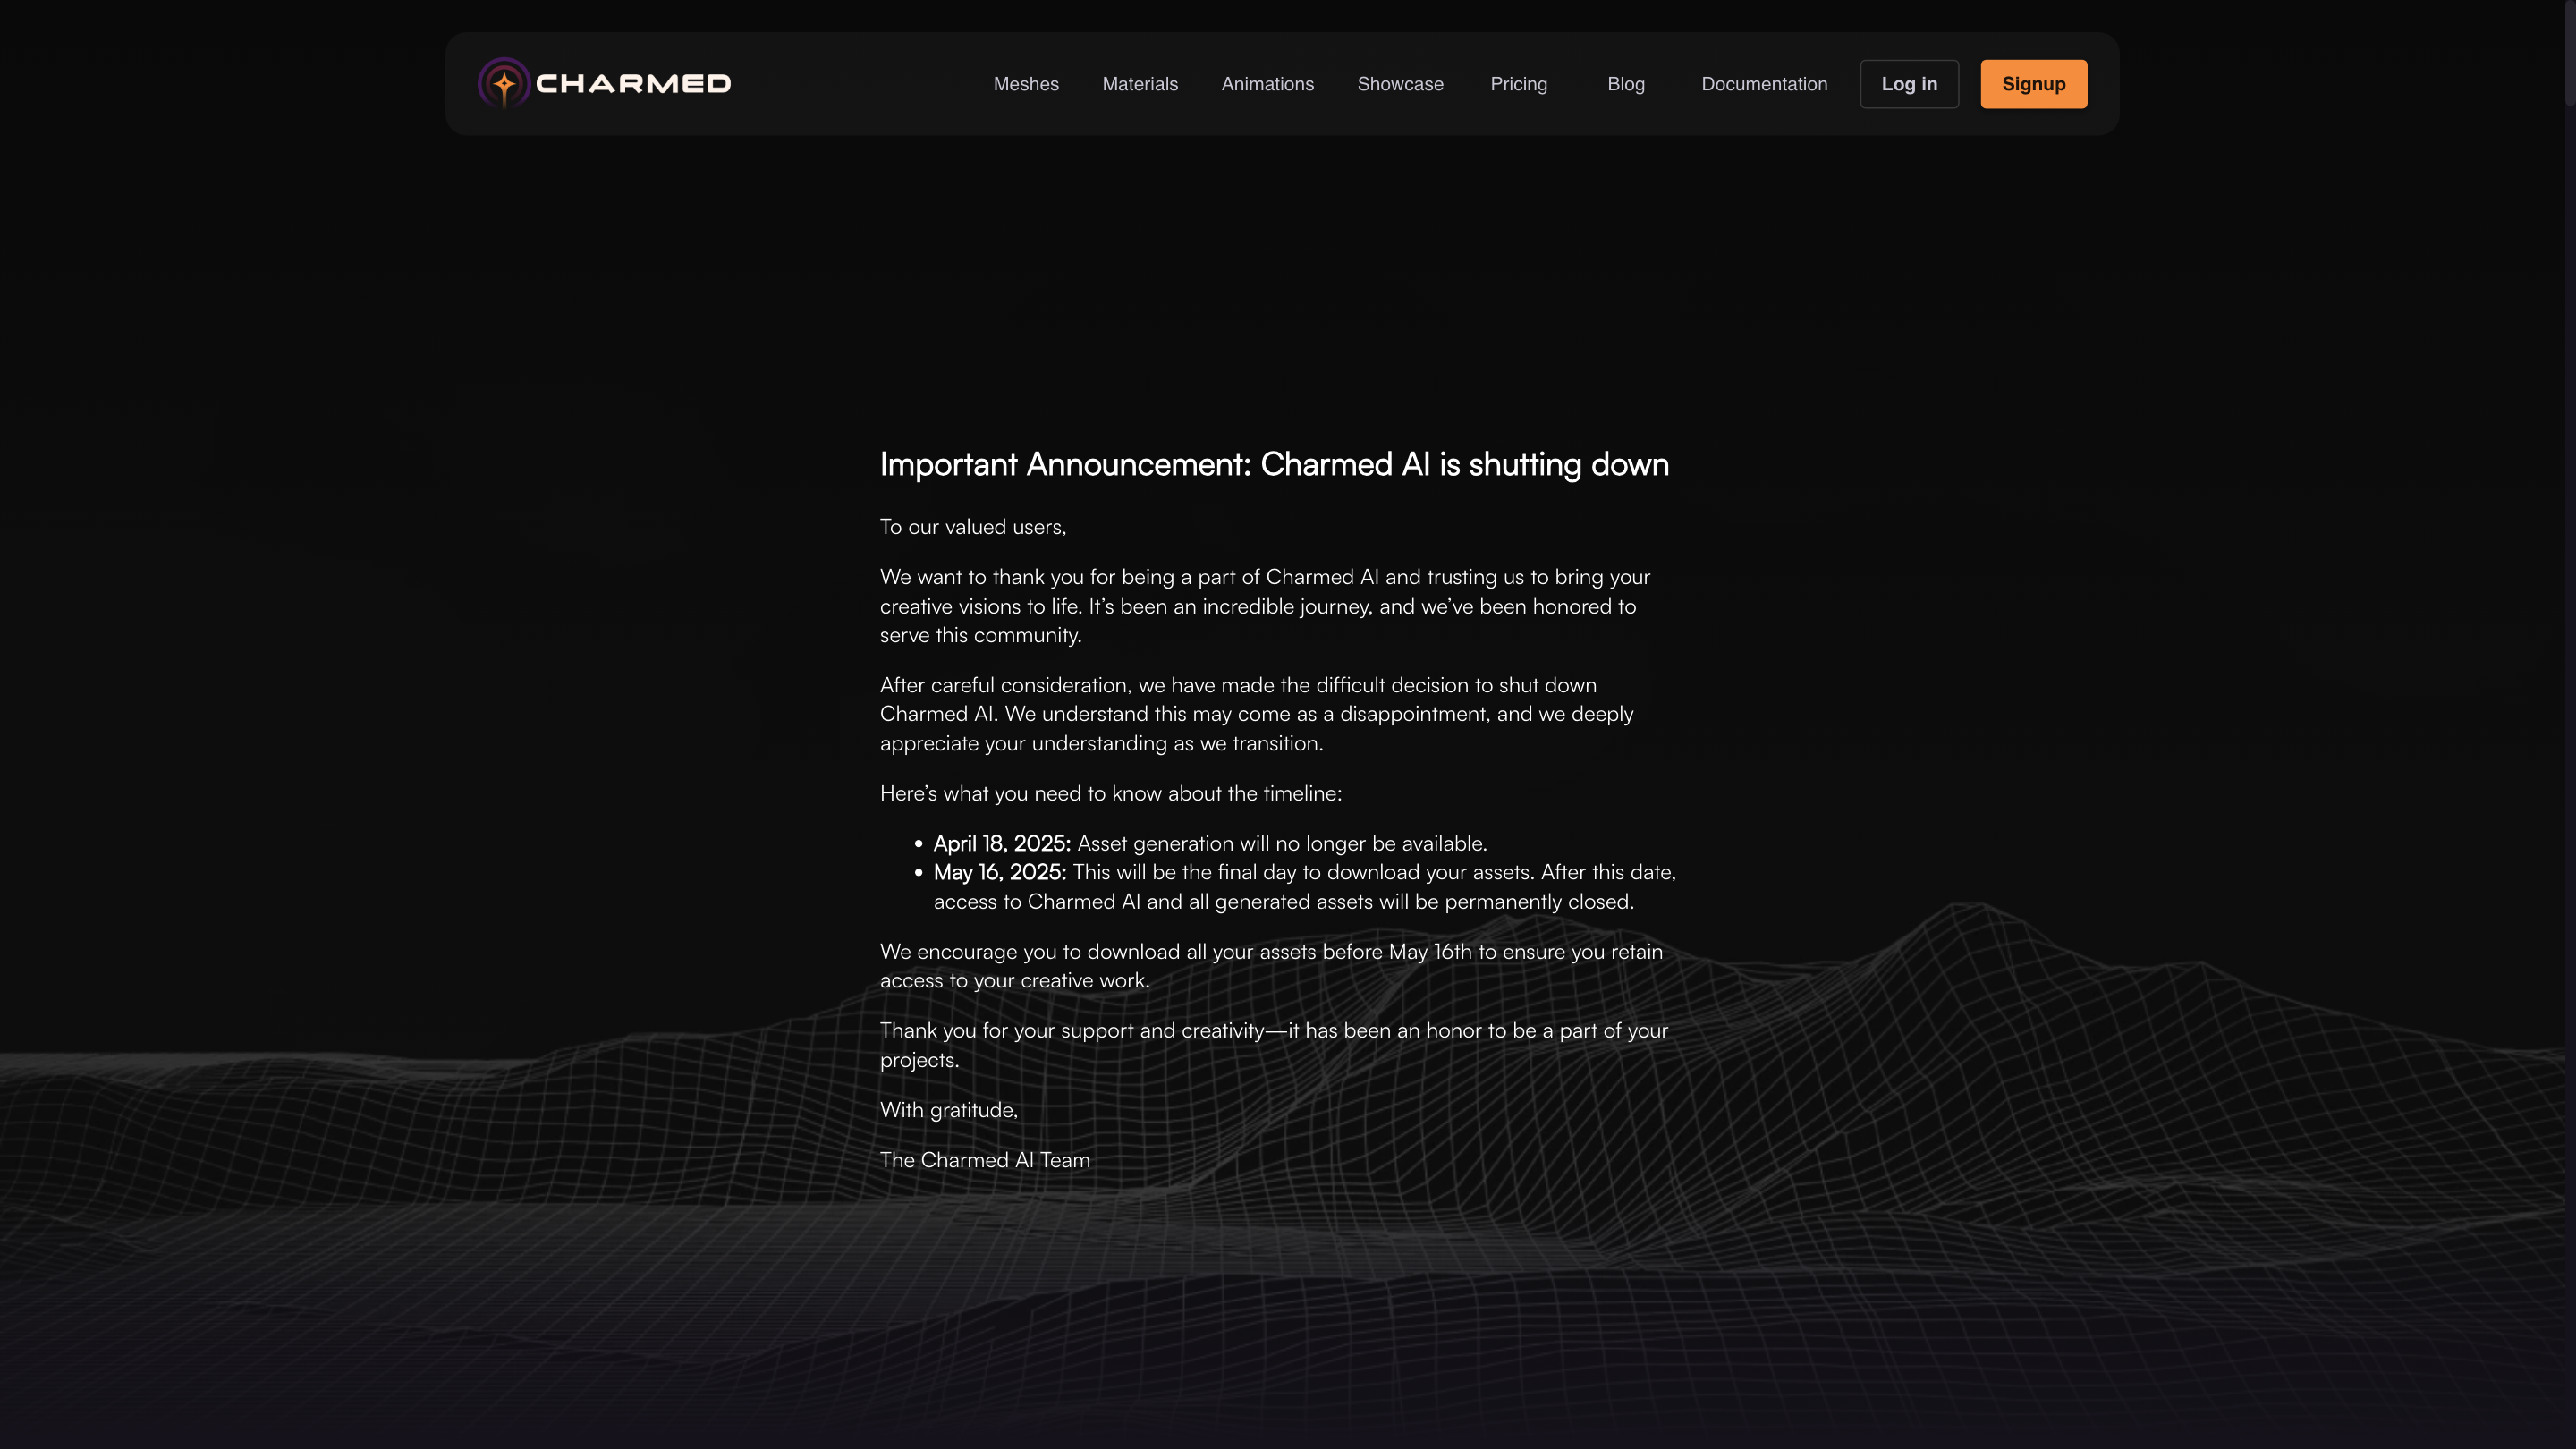
Task: View the Pricing page
Action: [1518, 84]
